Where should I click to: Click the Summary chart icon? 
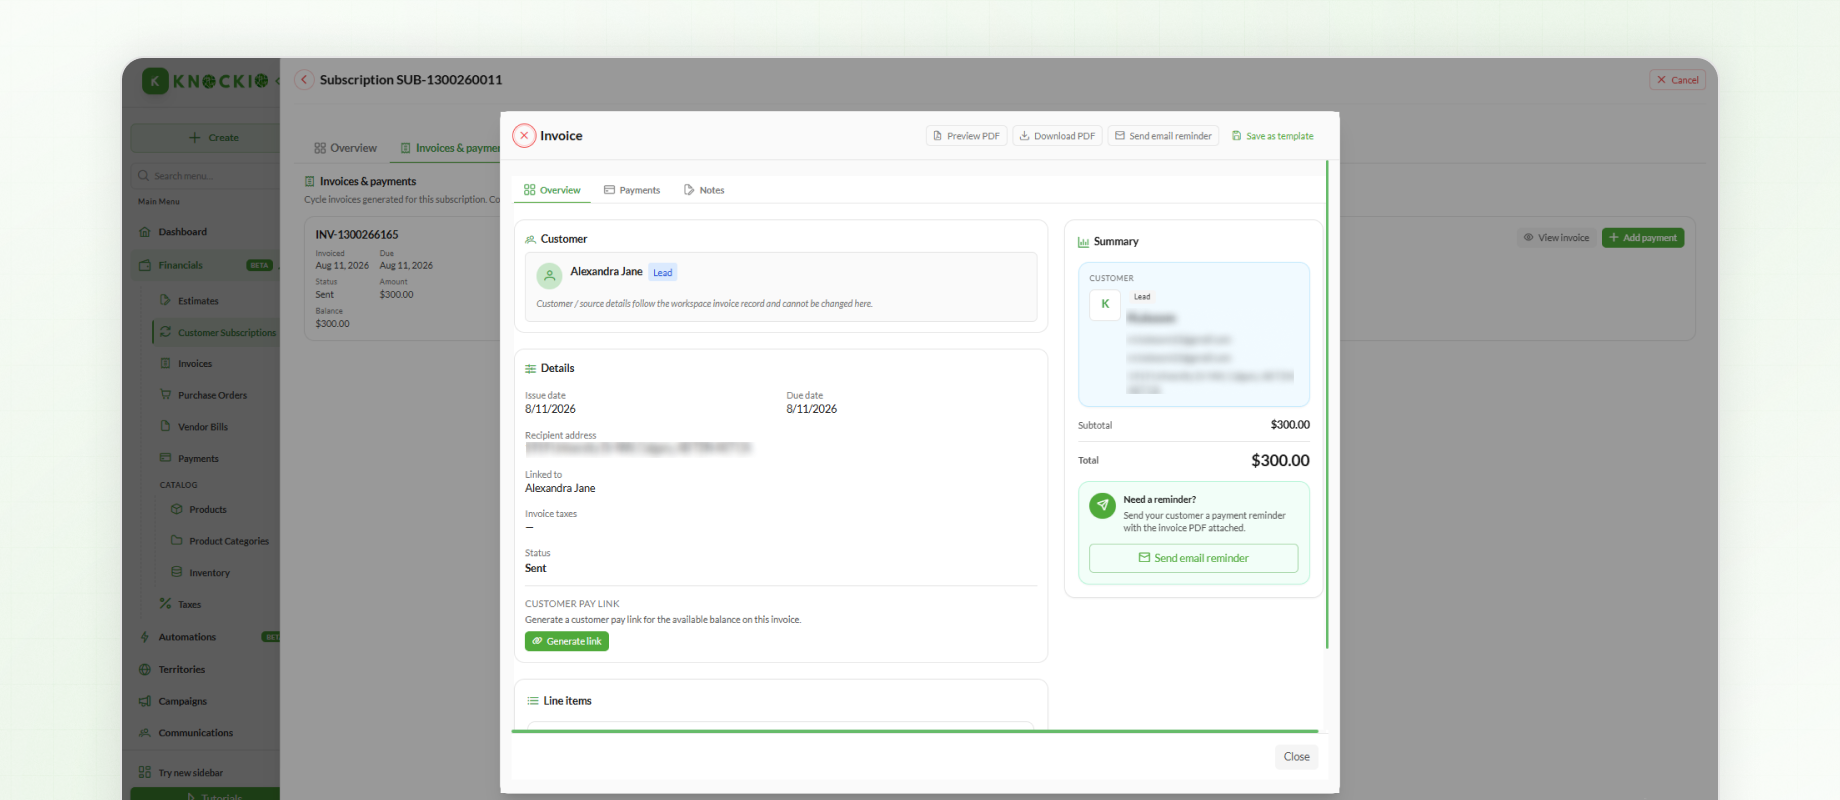tap(1083, 242)
